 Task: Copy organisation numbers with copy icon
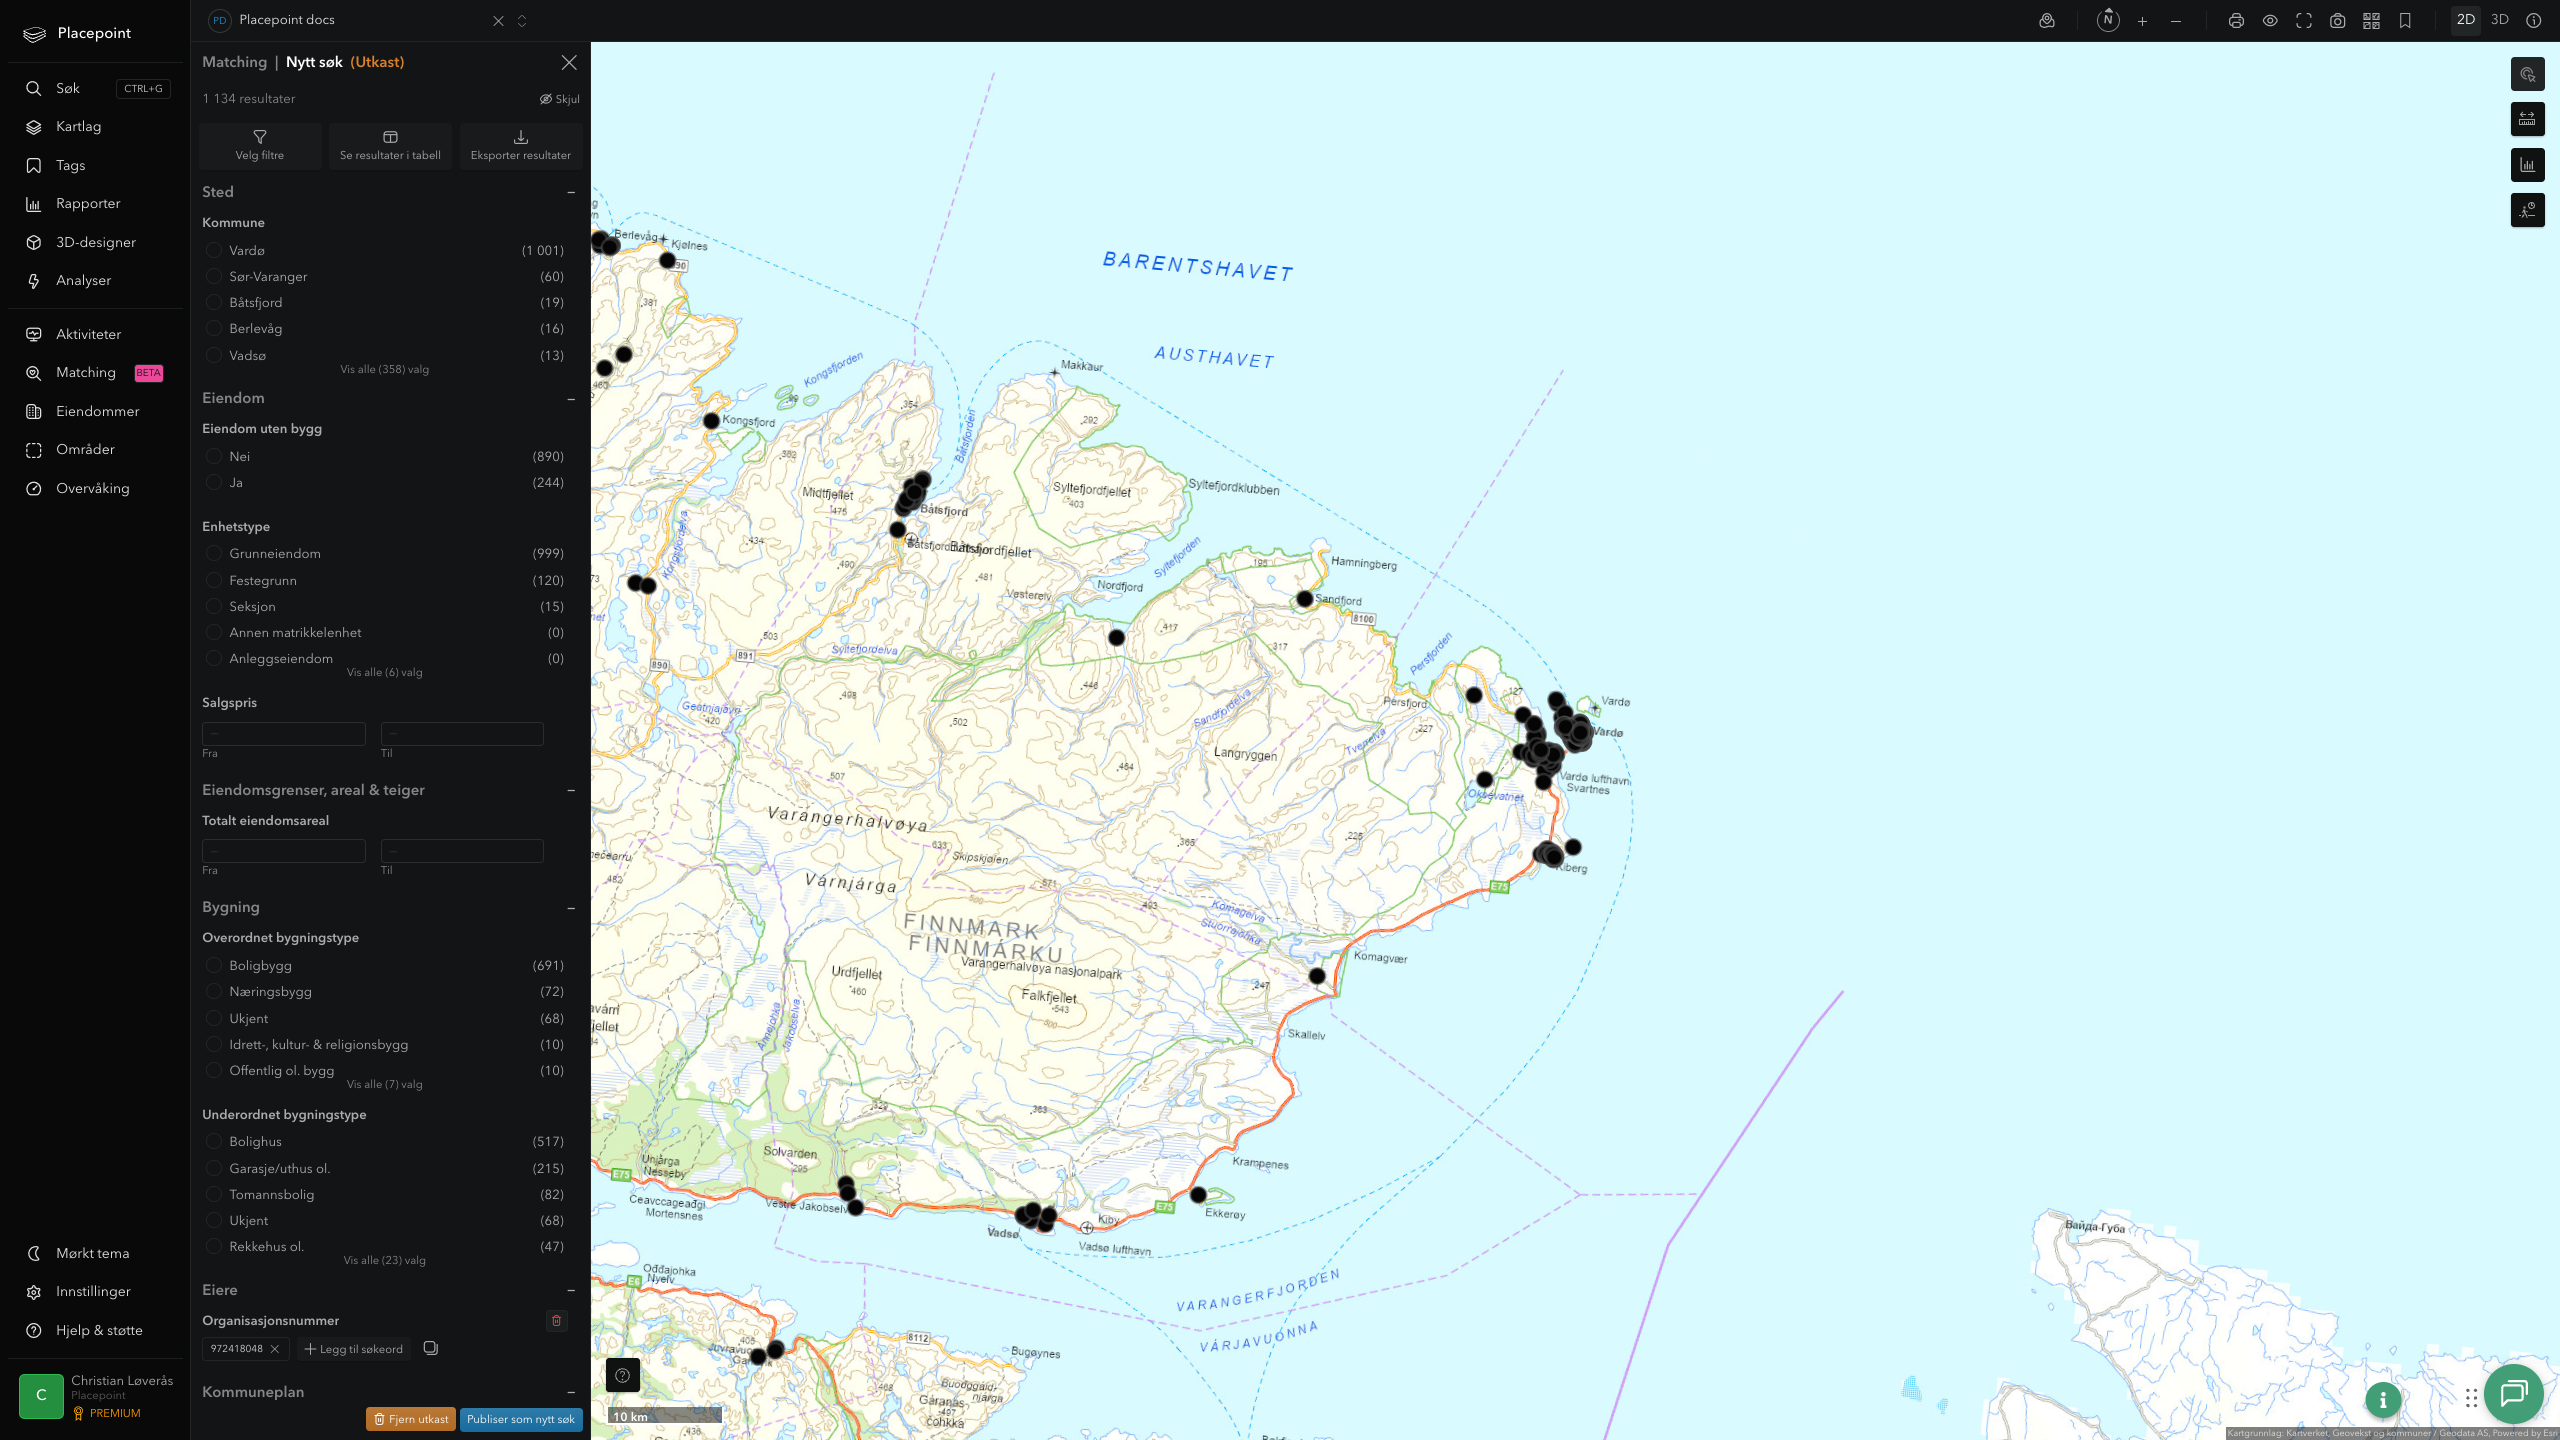click(431, 1348)
